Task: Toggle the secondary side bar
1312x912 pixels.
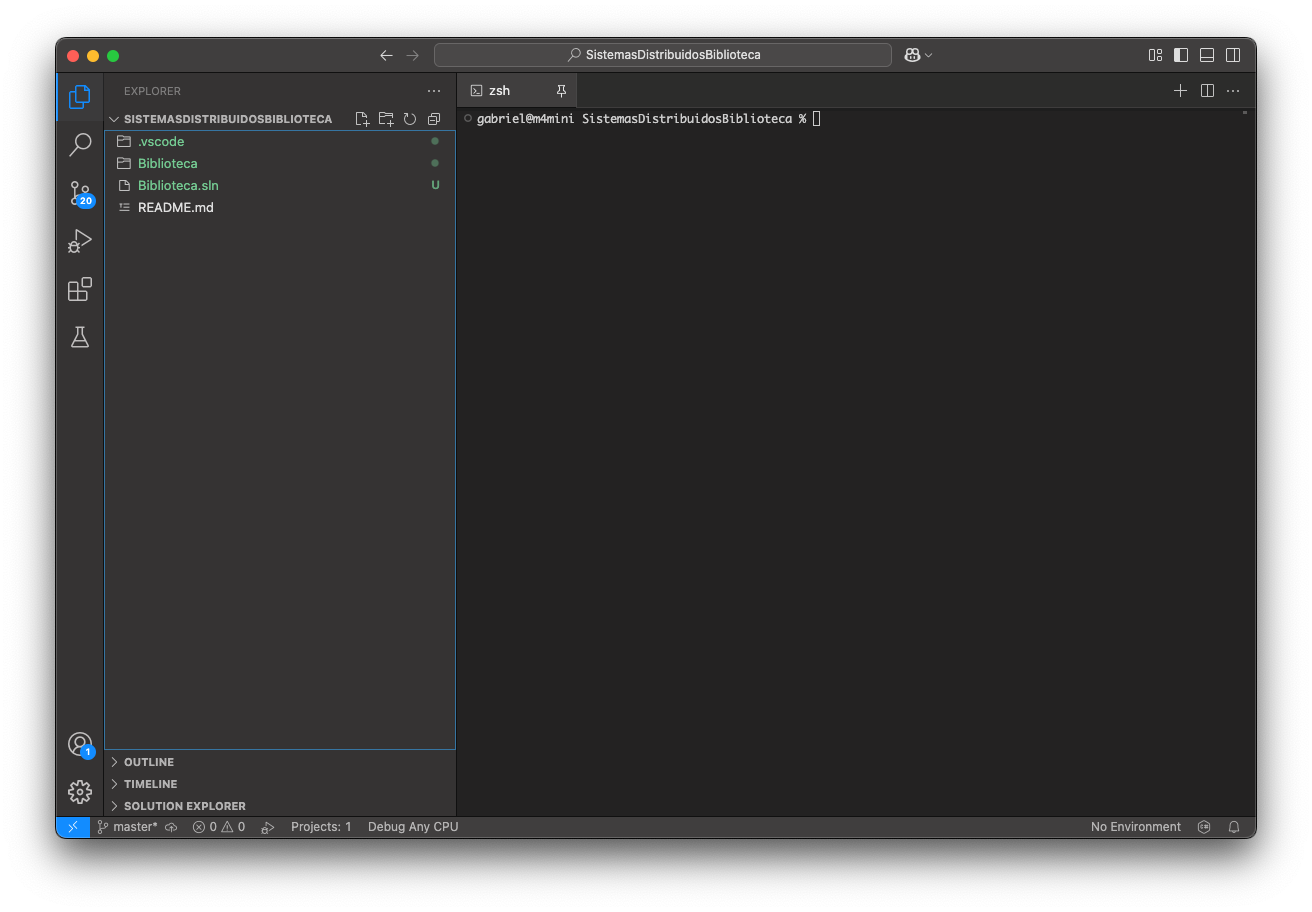Action: pos(1233,55)
